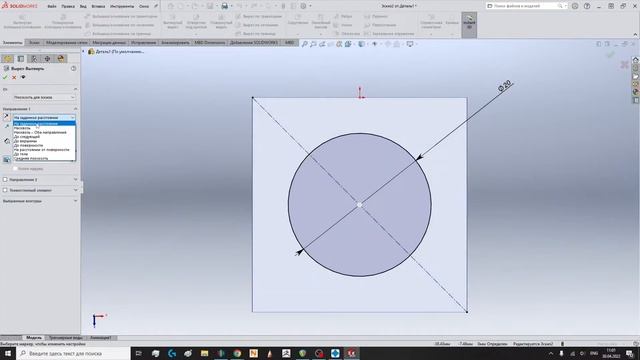Pick До вершины end condition
The image size is (640, 360).
[x=44, y=141]
